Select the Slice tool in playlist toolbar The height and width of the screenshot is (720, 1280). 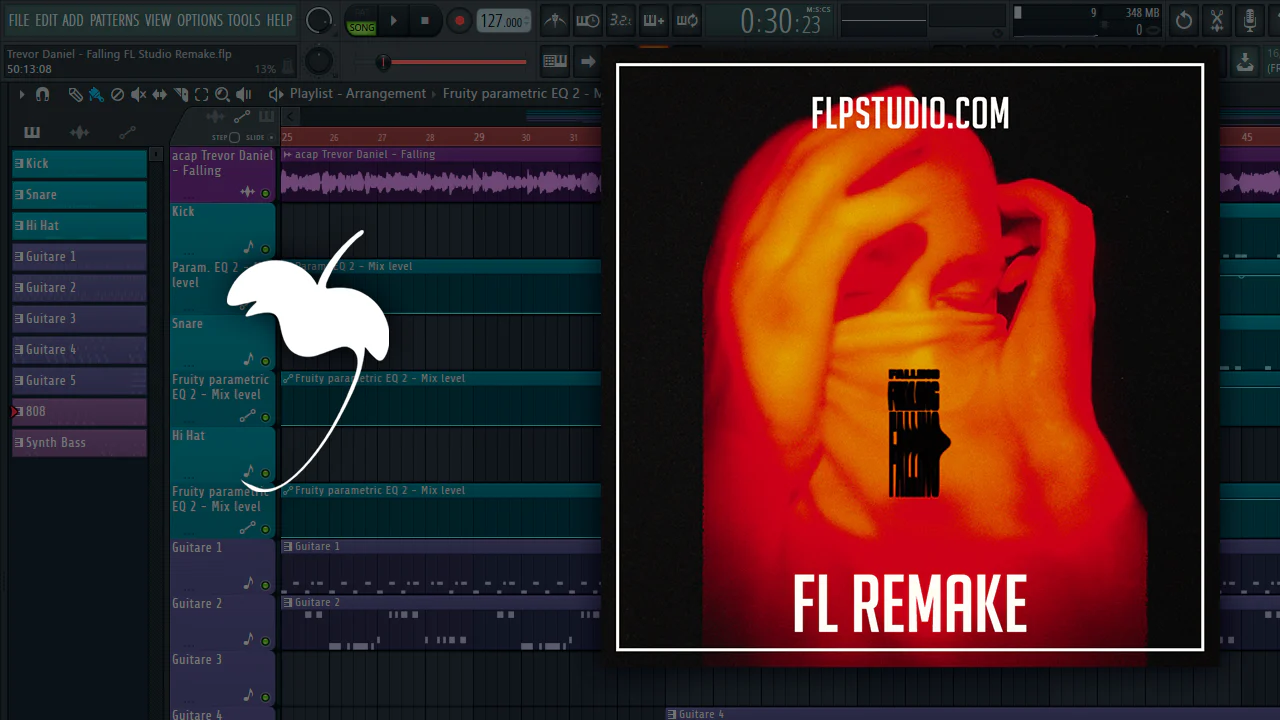(180, 94)
